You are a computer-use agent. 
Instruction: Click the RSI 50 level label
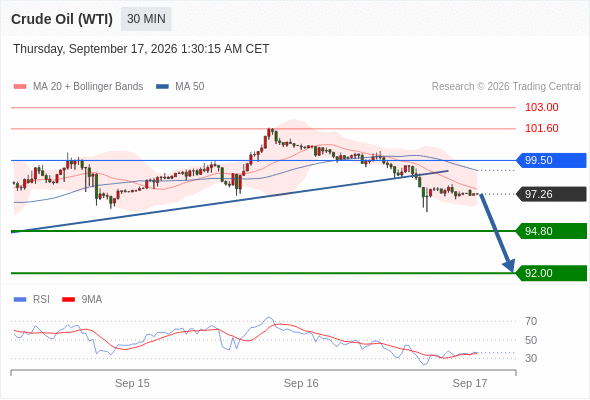pyautogui.click(x=531, y=340)
